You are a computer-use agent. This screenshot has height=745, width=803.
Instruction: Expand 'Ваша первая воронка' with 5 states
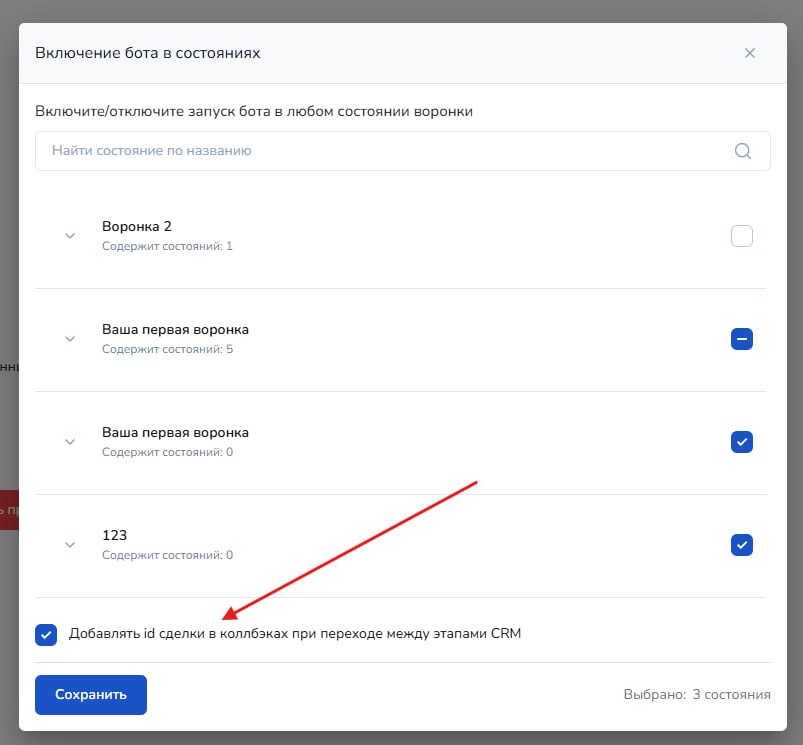point(70,339)
